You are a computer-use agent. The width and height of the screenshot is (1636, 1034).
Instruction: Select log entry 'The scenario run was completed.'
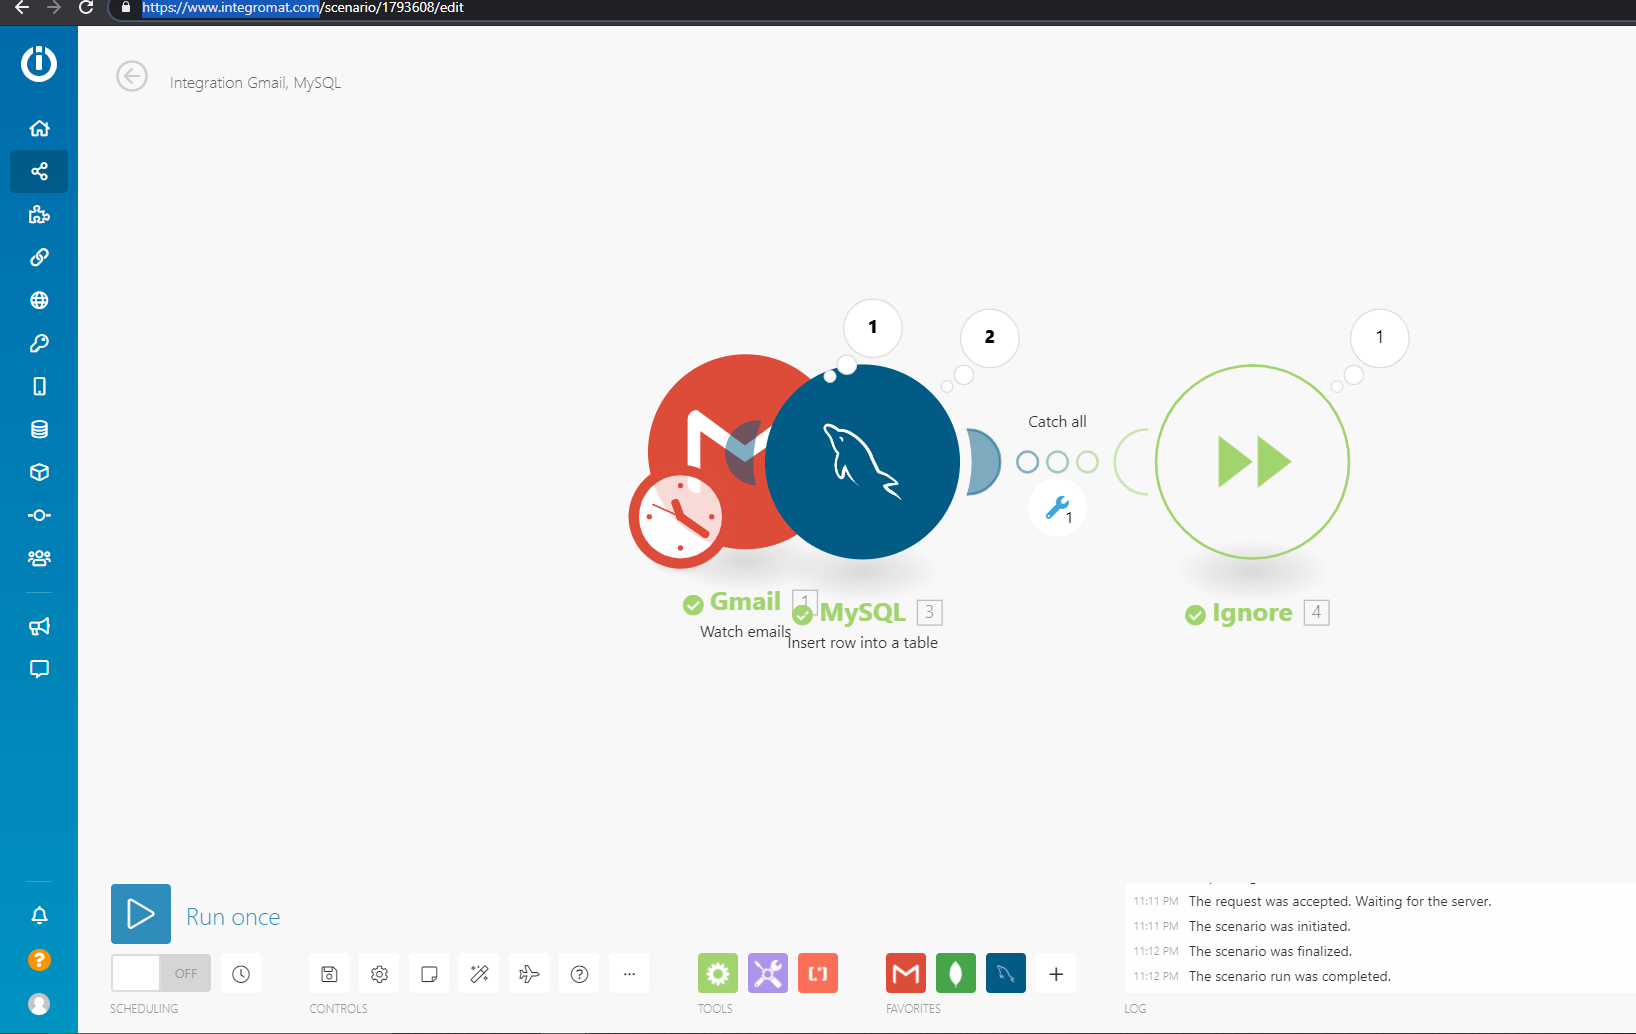[1289, 977]
